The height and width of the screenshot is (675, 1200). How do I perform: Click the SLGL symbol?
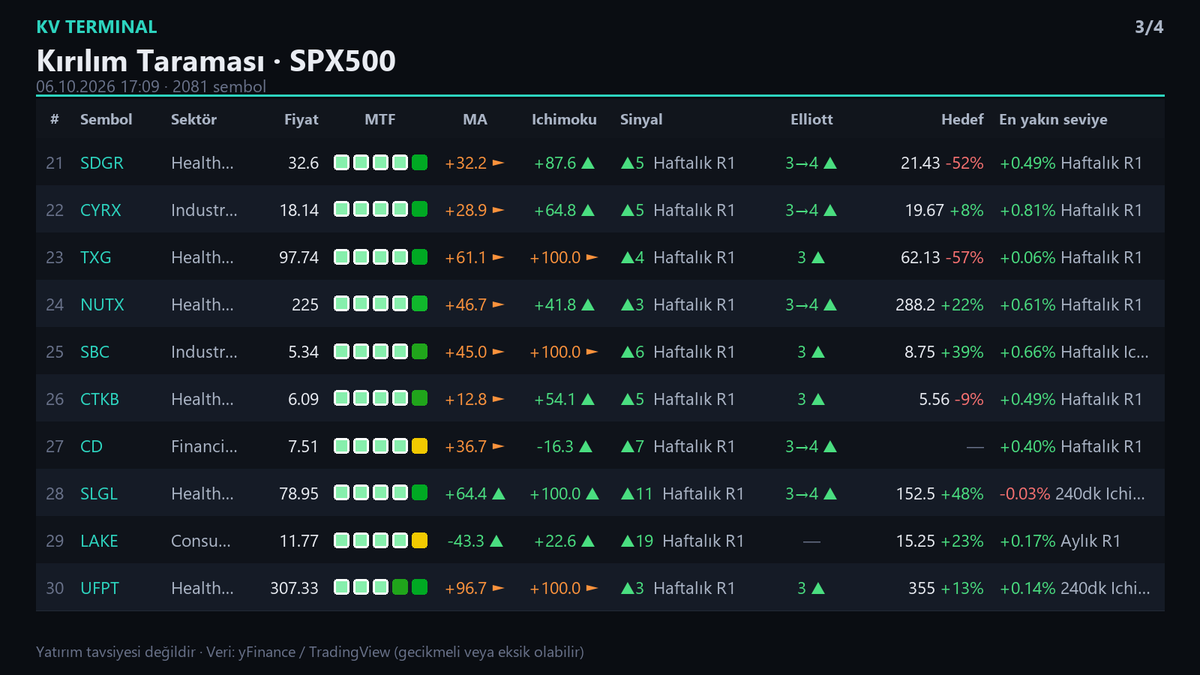(100, 494)
